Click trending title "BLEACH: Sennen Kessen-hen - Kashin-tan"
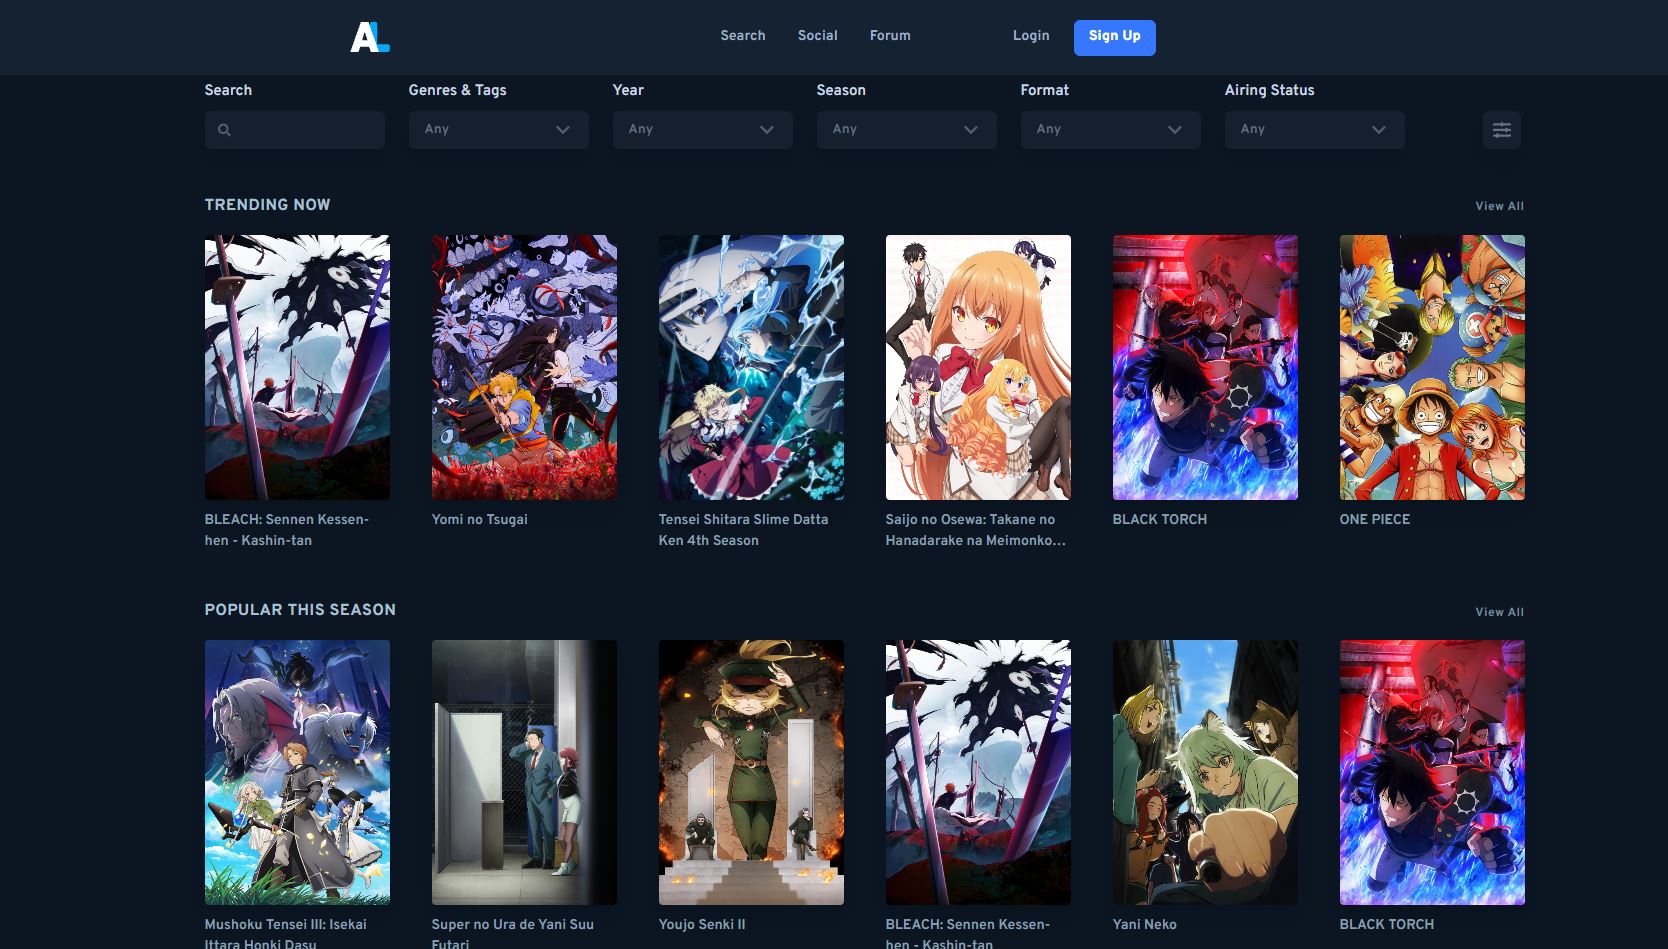The image size is (1668, 949). click(287, 530)
